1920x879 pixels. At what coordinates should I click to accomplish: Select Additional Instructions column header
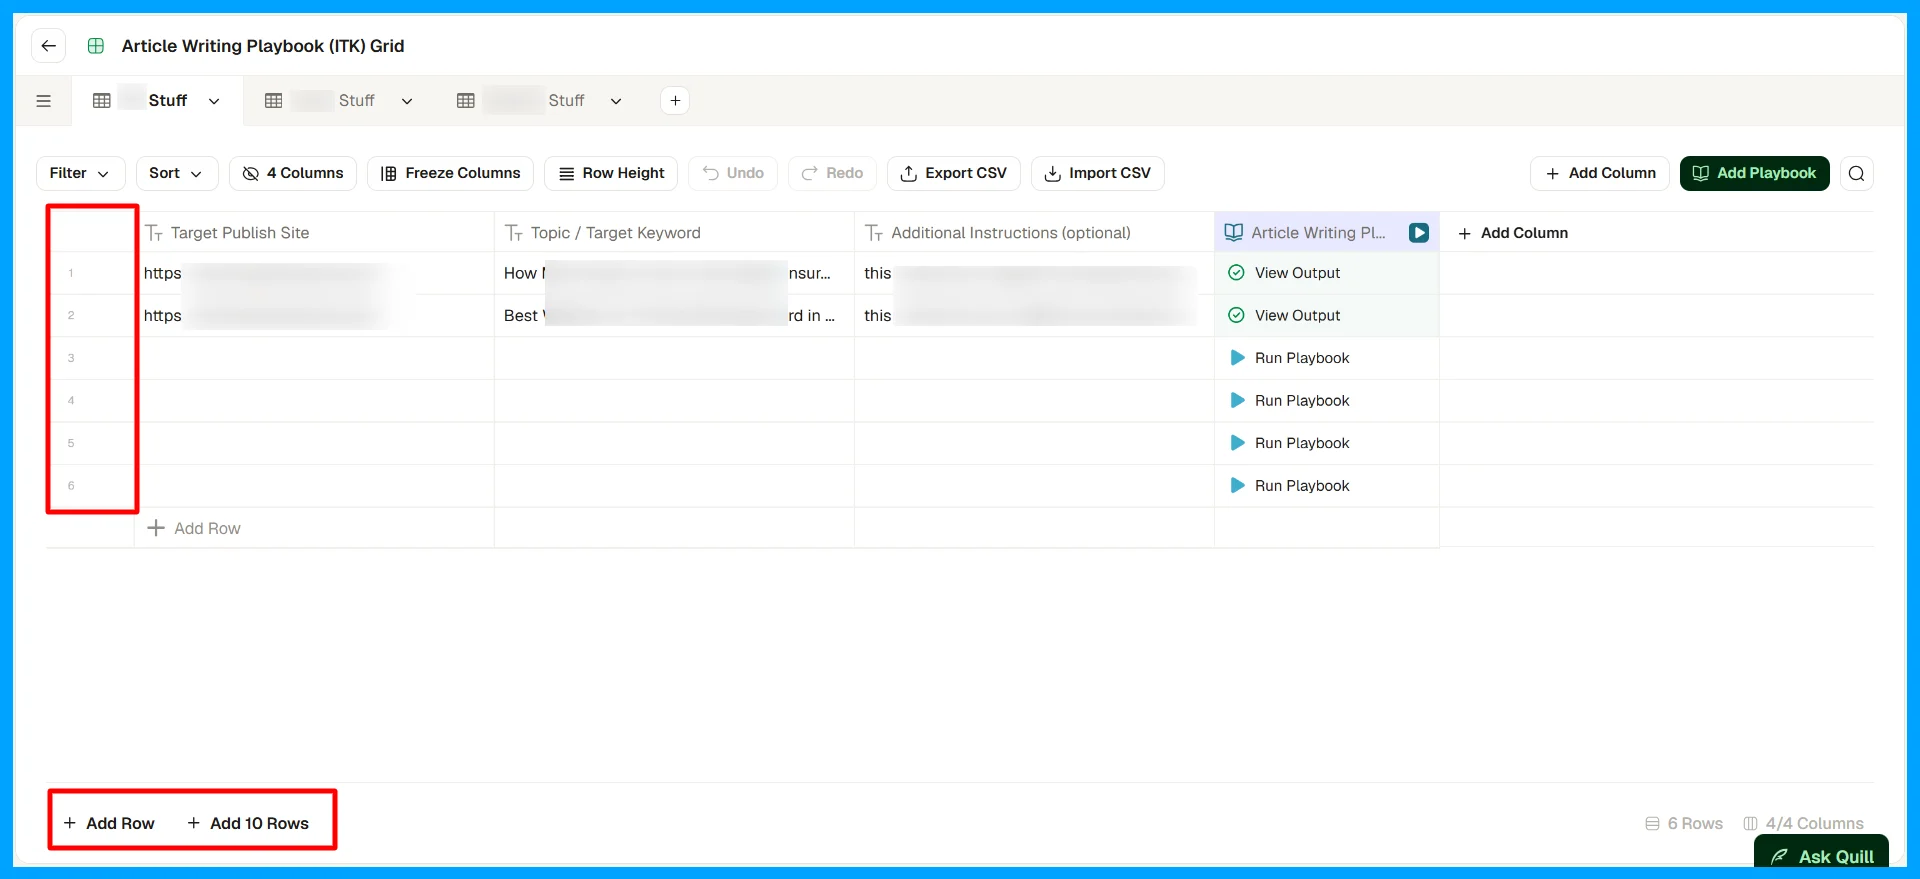tap(1034, 233)
